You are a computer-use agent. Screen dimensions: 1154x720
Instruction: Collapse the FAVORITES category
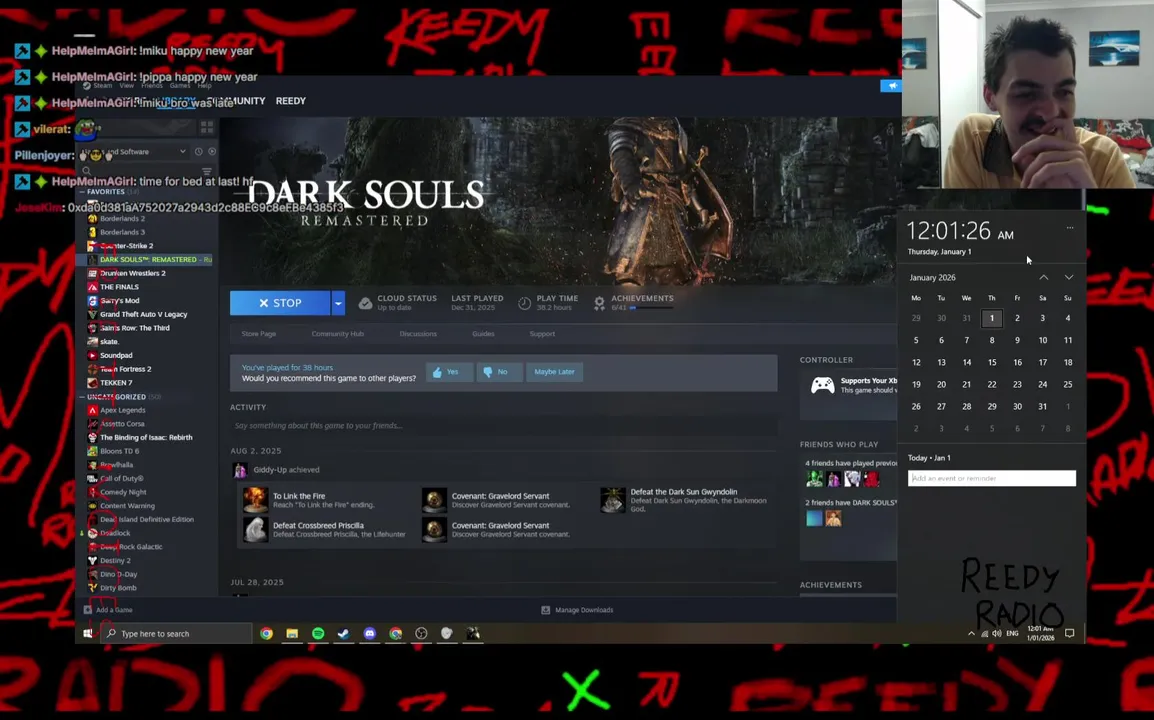pos(82,191)
